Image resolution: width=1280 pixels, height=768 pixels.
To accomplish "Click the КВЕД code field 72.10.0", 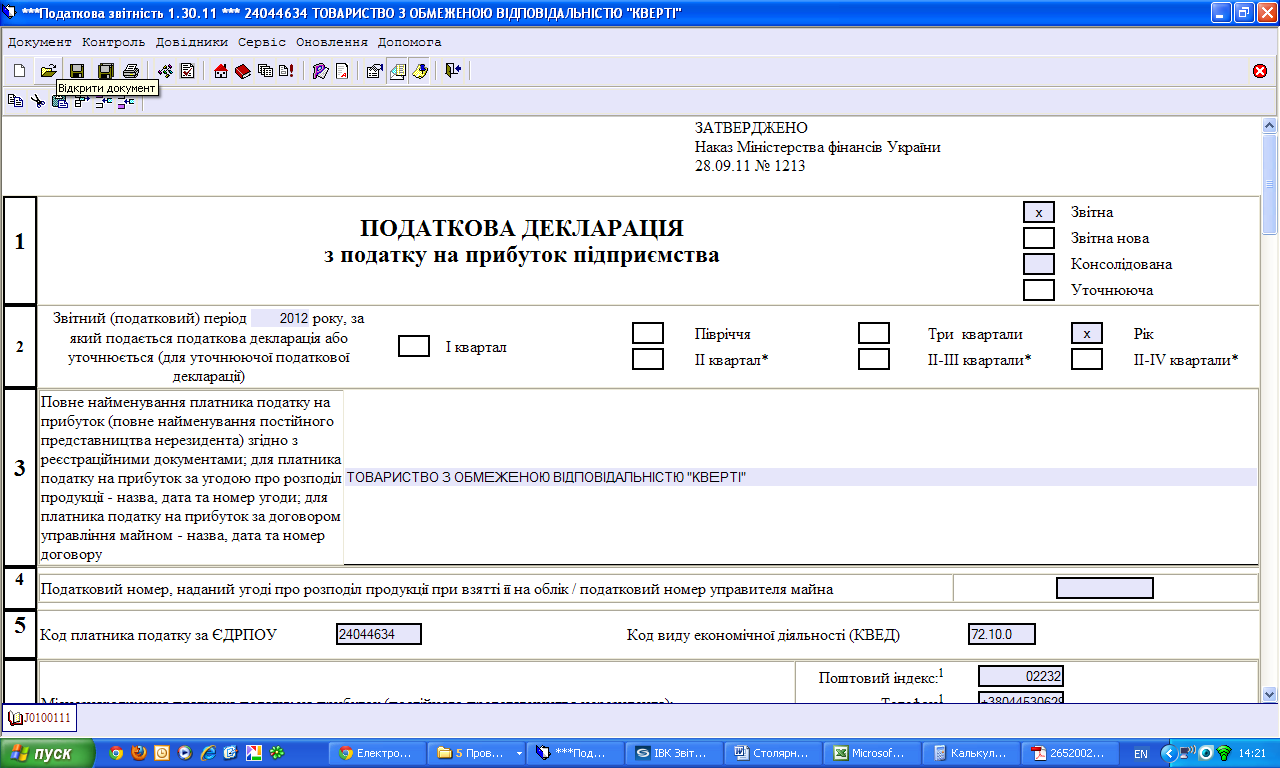I will tap(1001, 634).
